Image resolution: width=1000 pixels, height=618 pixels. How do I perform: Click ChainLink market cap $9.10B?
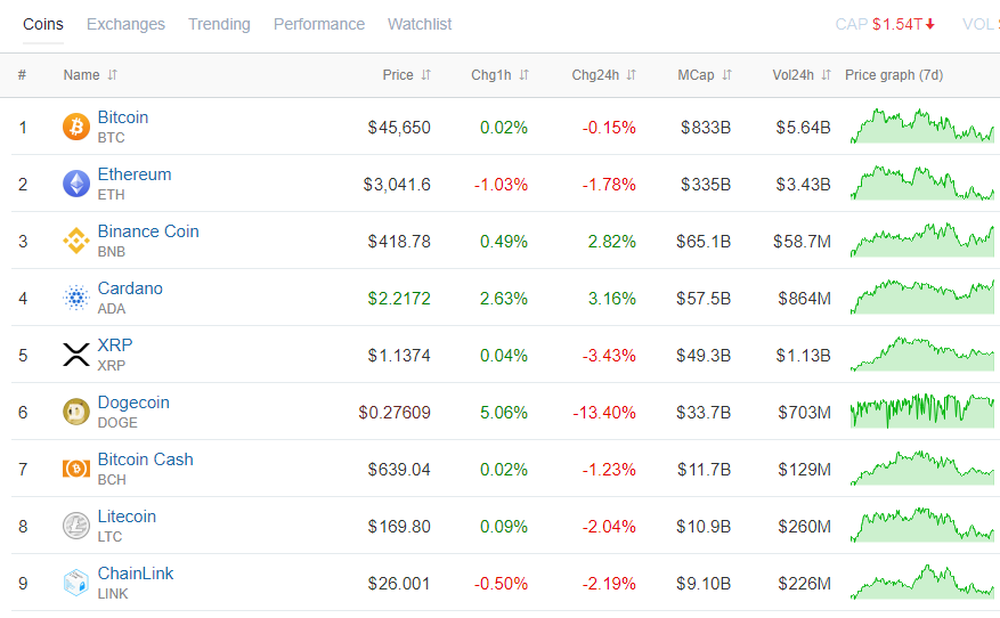point(703,584)
